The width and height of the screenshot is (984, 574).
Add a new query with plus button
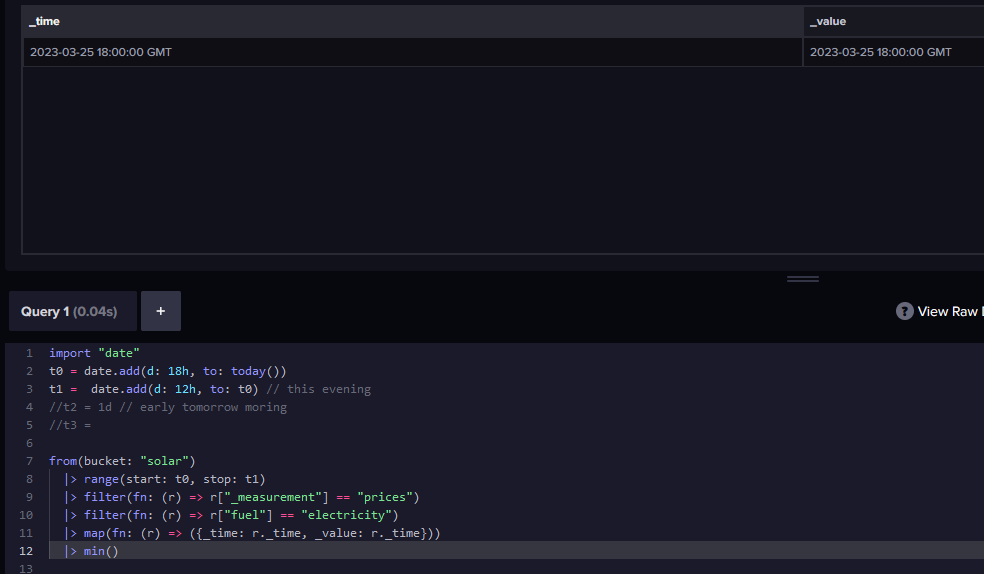(x=161, y=311)
